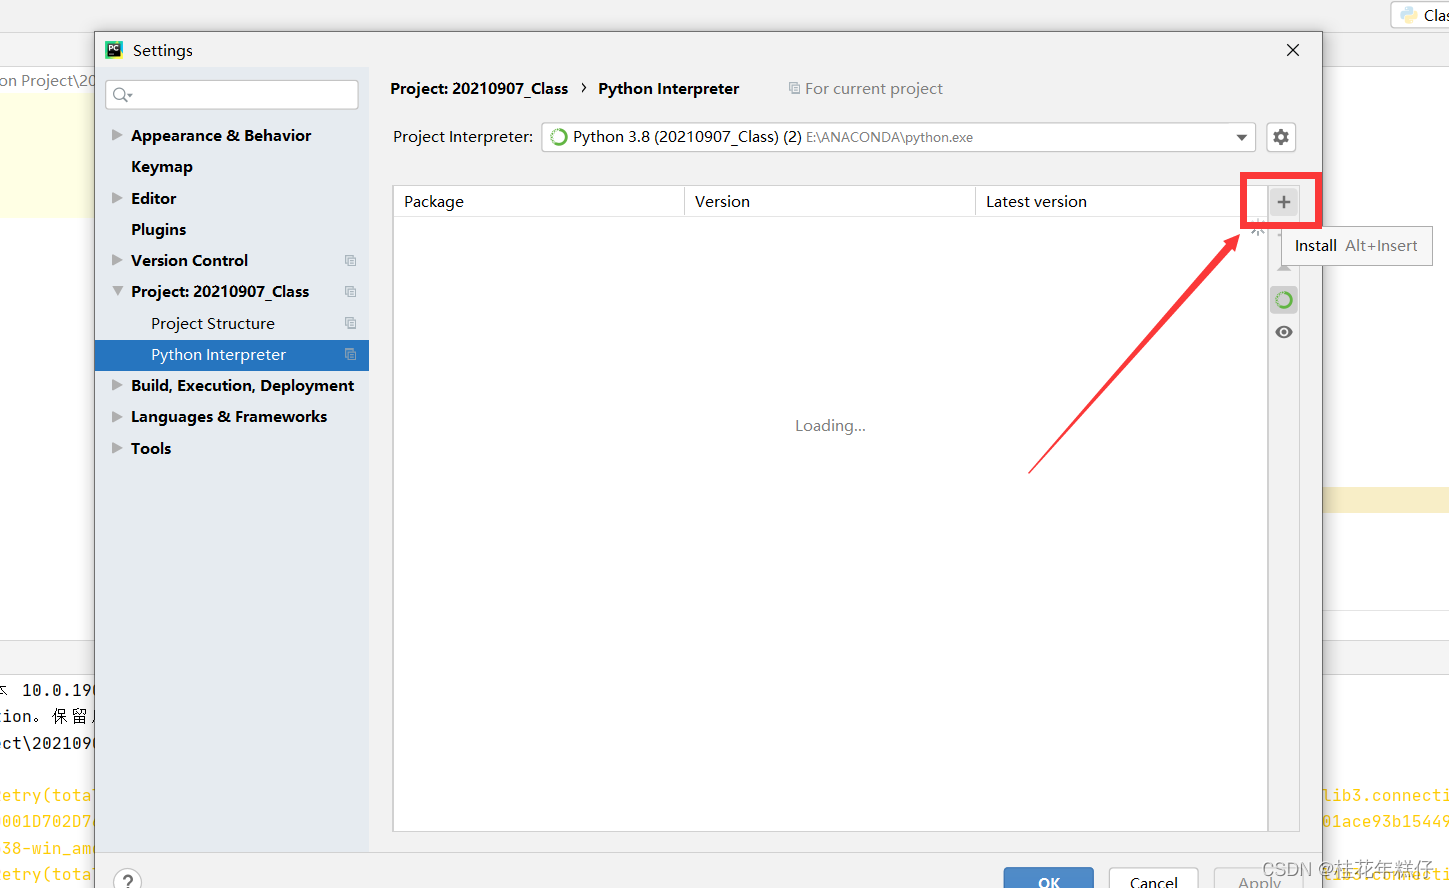Click the project-level icon beside Project Structure

tap(350, 323)
